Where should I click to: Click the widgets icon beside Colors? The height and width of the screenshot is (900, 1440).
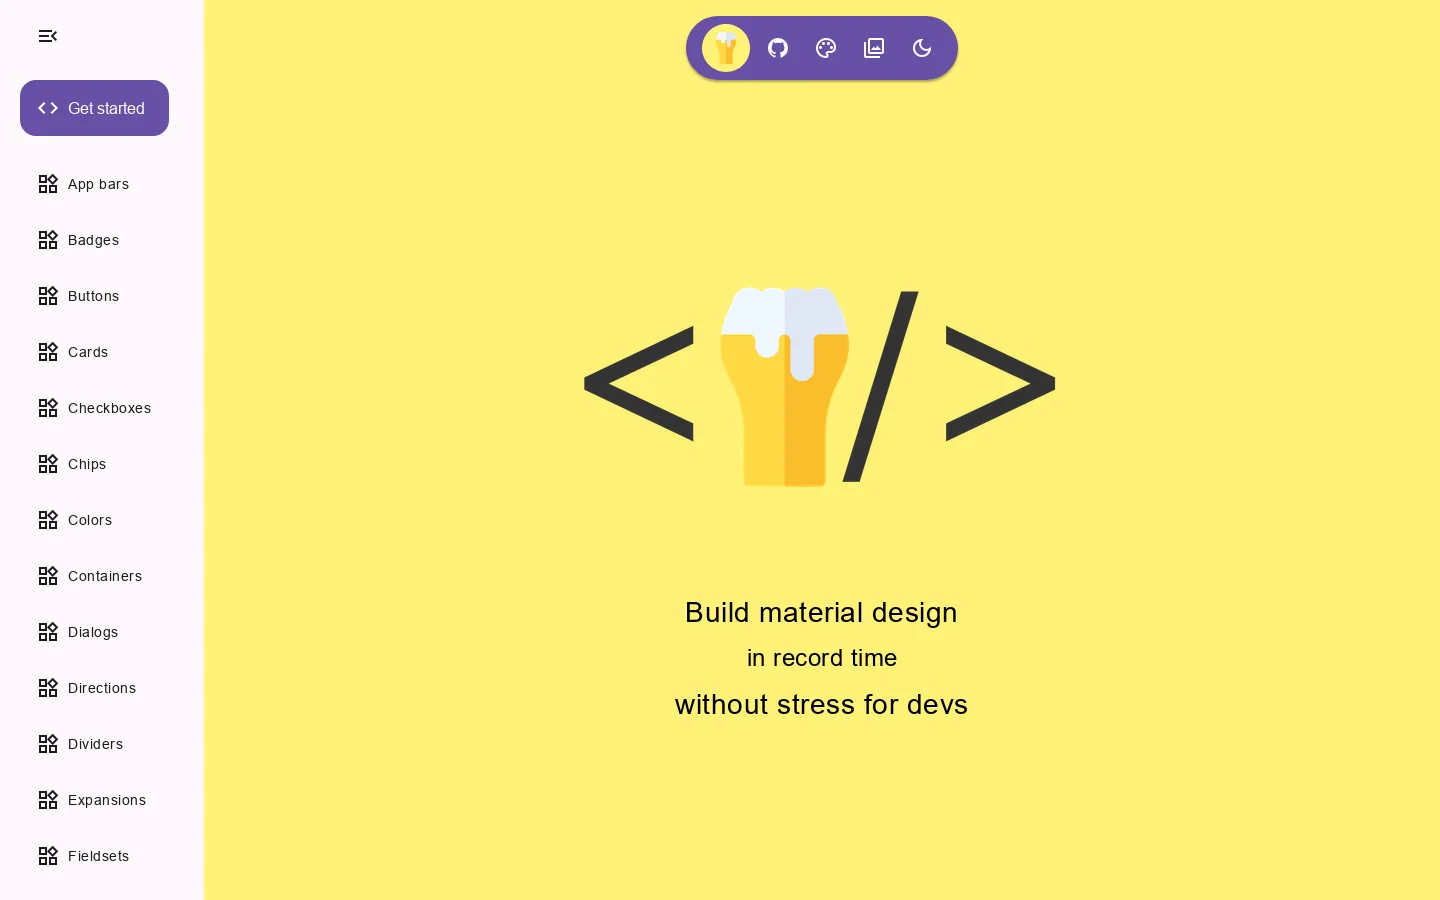click(48, 520)
